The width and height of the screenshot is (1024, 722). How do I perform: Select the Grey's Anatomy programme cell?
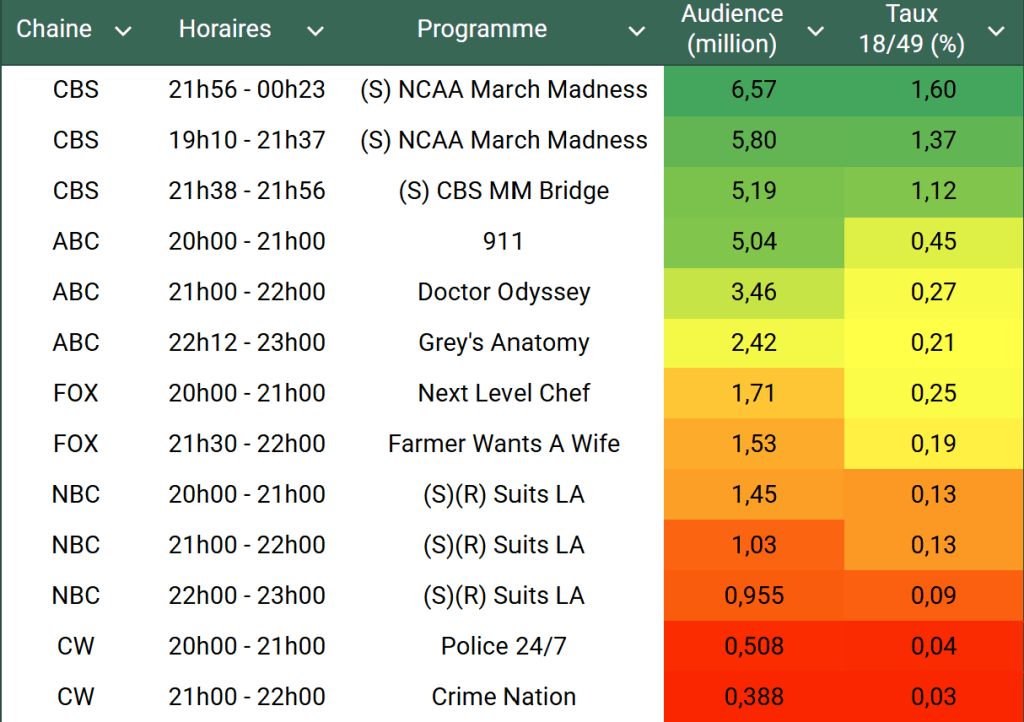point(504,343)
